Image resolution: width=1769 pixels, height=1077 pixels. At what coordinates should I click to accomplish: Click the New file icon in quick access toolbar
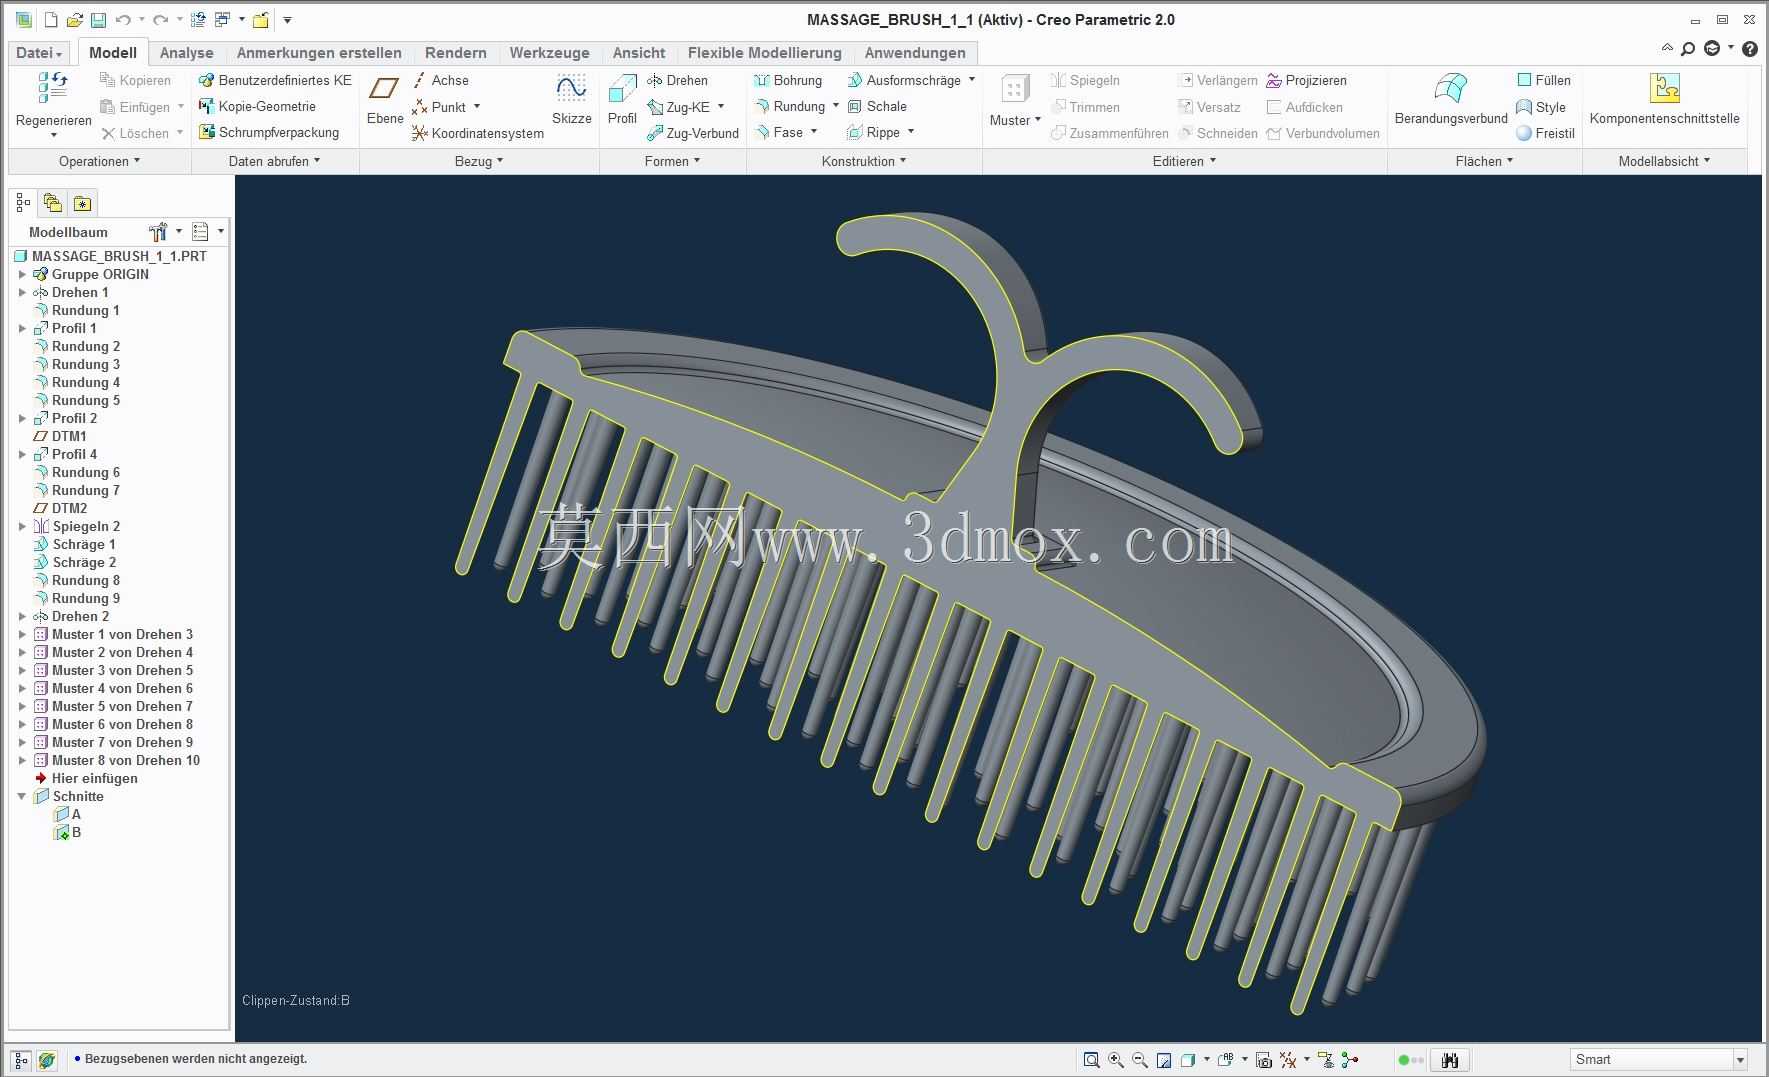[x=51, y=20]
